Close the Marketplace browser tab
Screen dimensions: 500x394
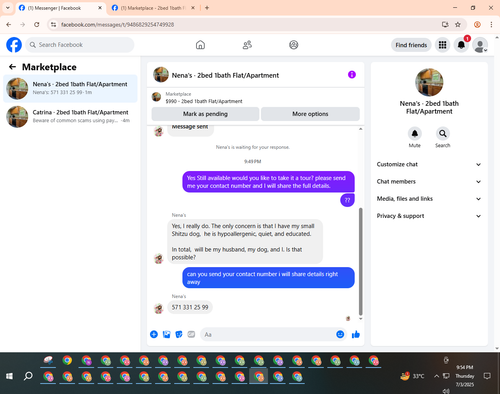point(193,8)
